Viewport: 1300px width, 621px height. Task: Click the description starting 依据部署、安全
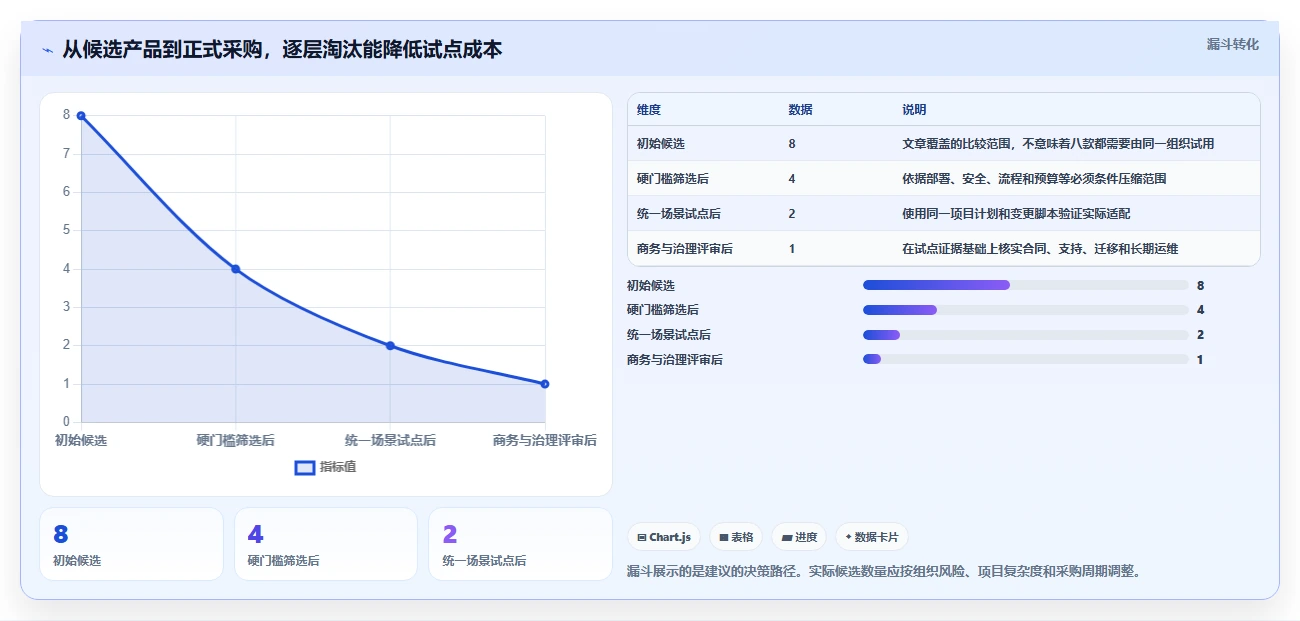point(1034,179)
